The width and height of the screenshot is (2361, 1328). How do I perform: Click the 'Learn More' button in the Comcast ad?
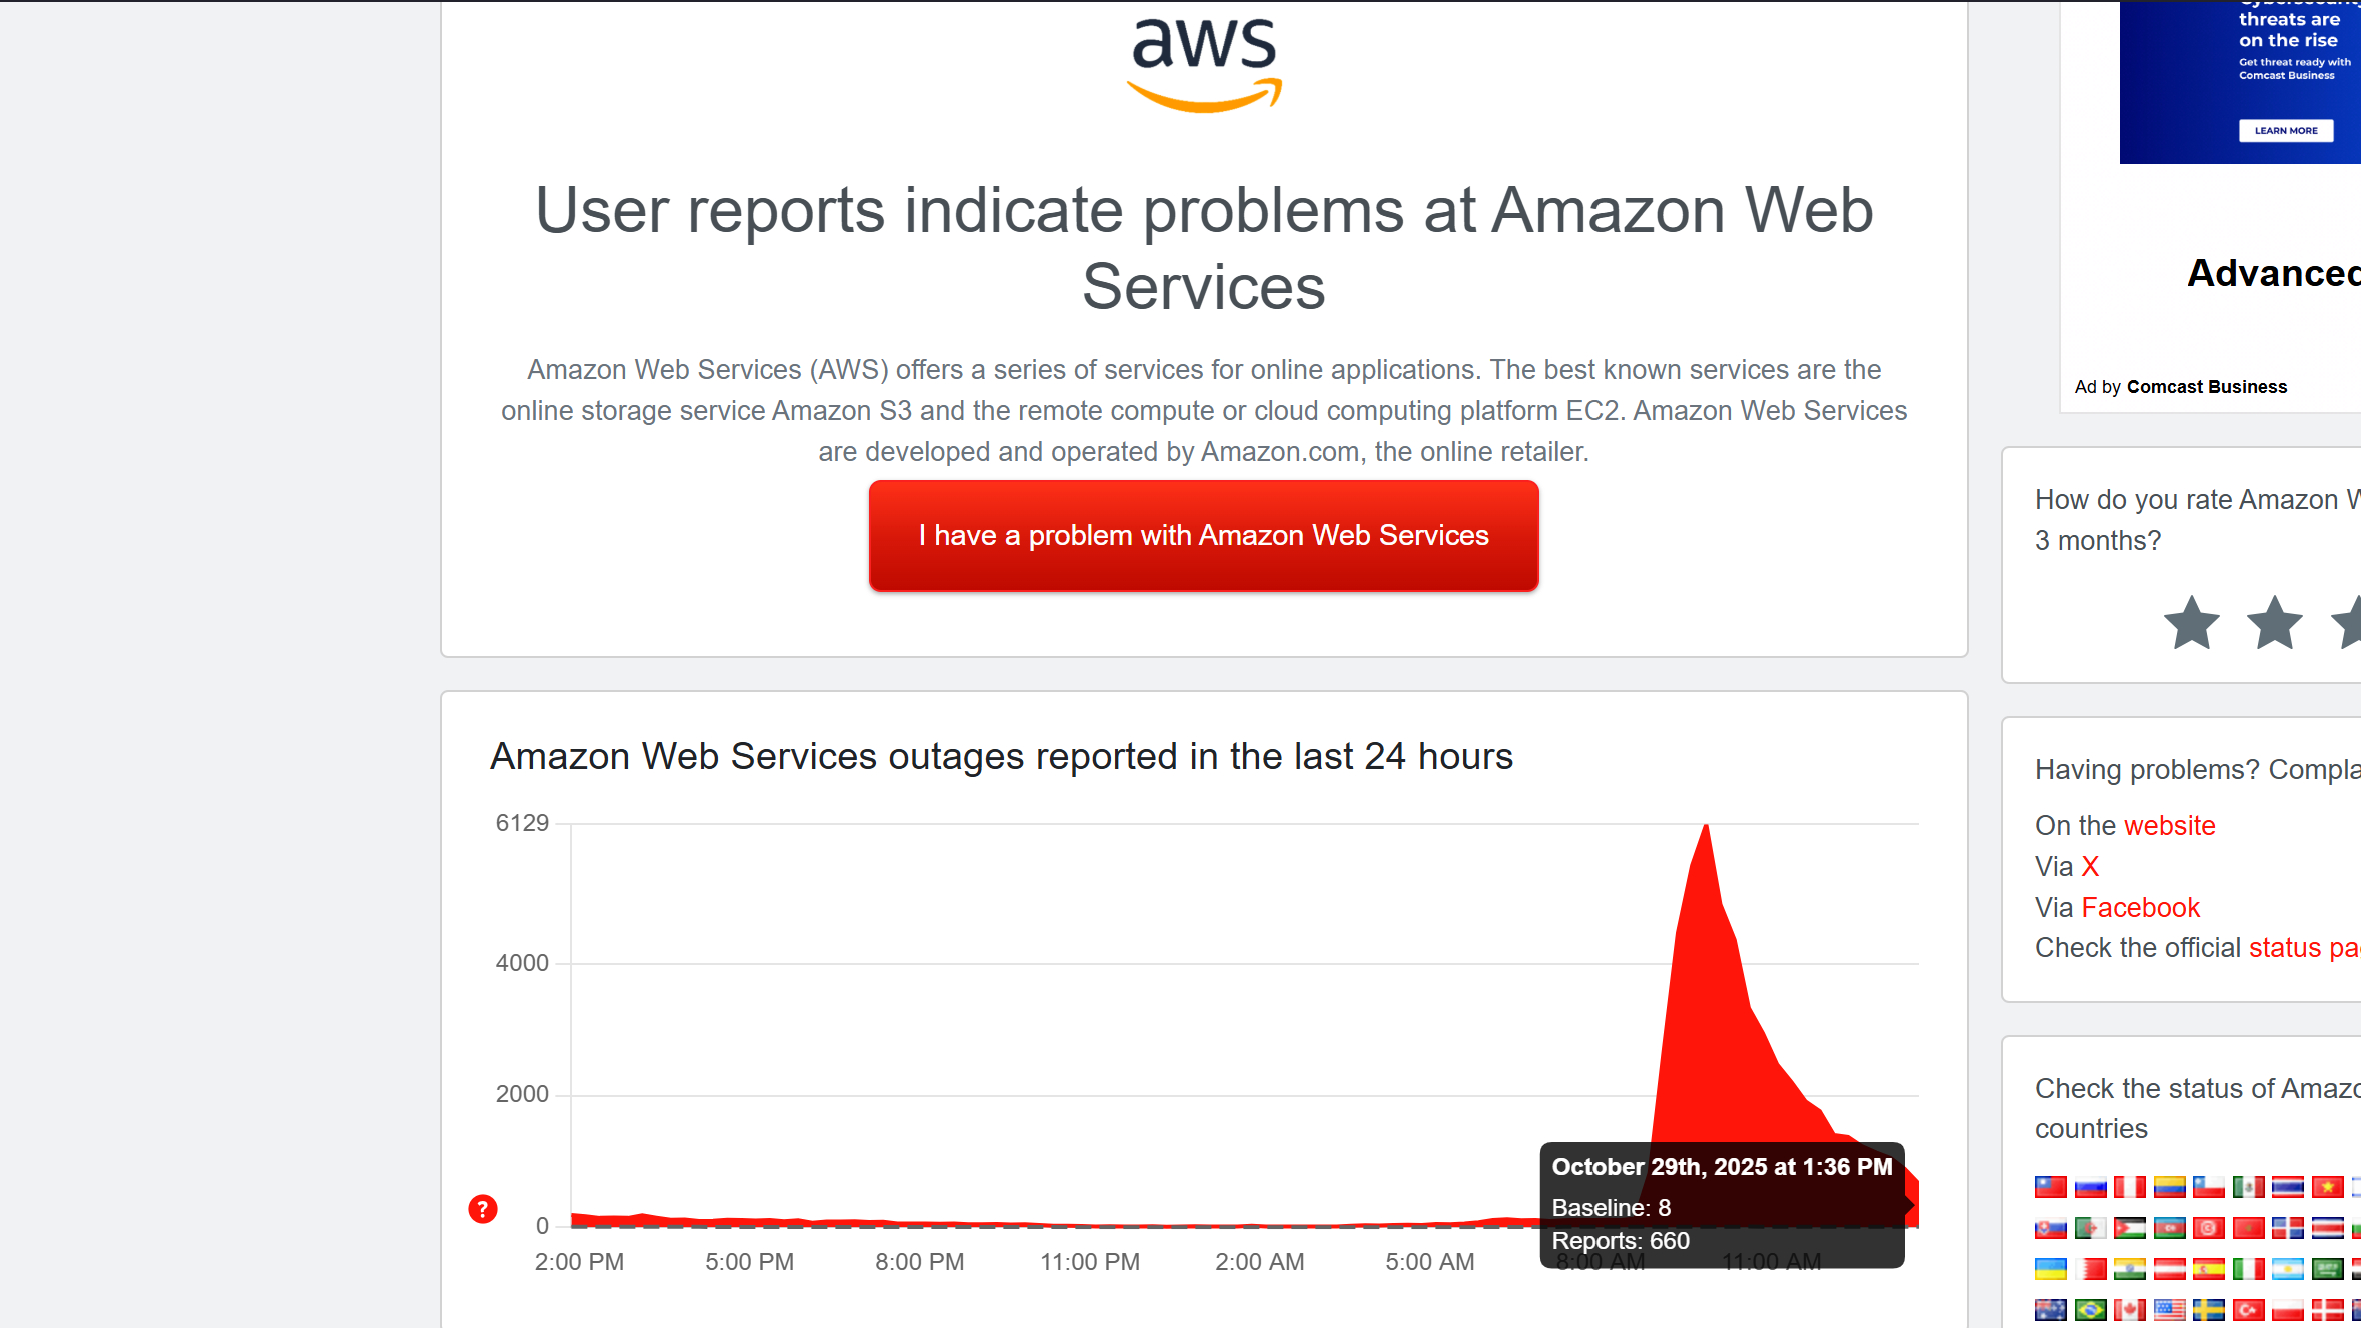2286,130
